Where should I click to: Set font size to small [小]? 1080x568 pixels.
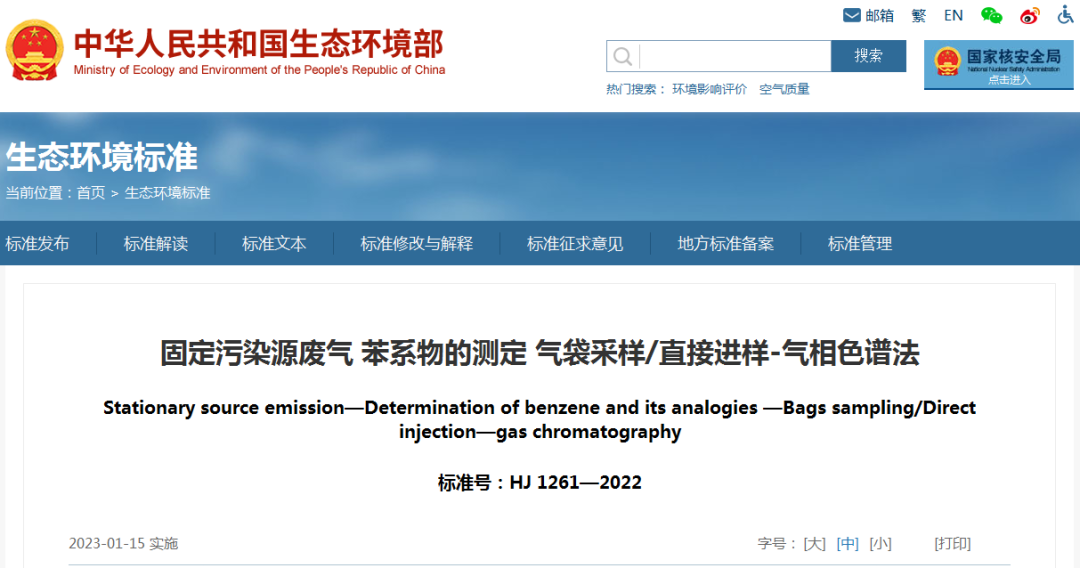[880, 544]
